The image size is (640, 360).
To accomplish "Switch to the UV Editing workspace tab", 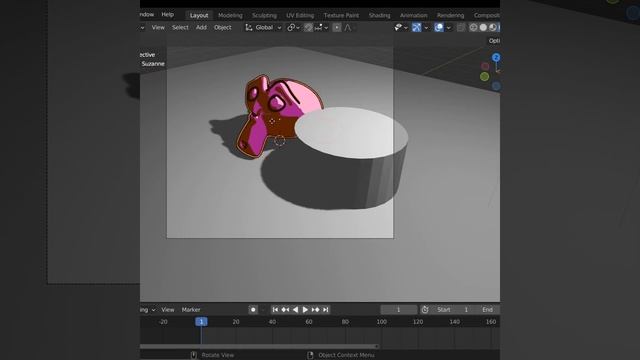I will click(300, 15).
